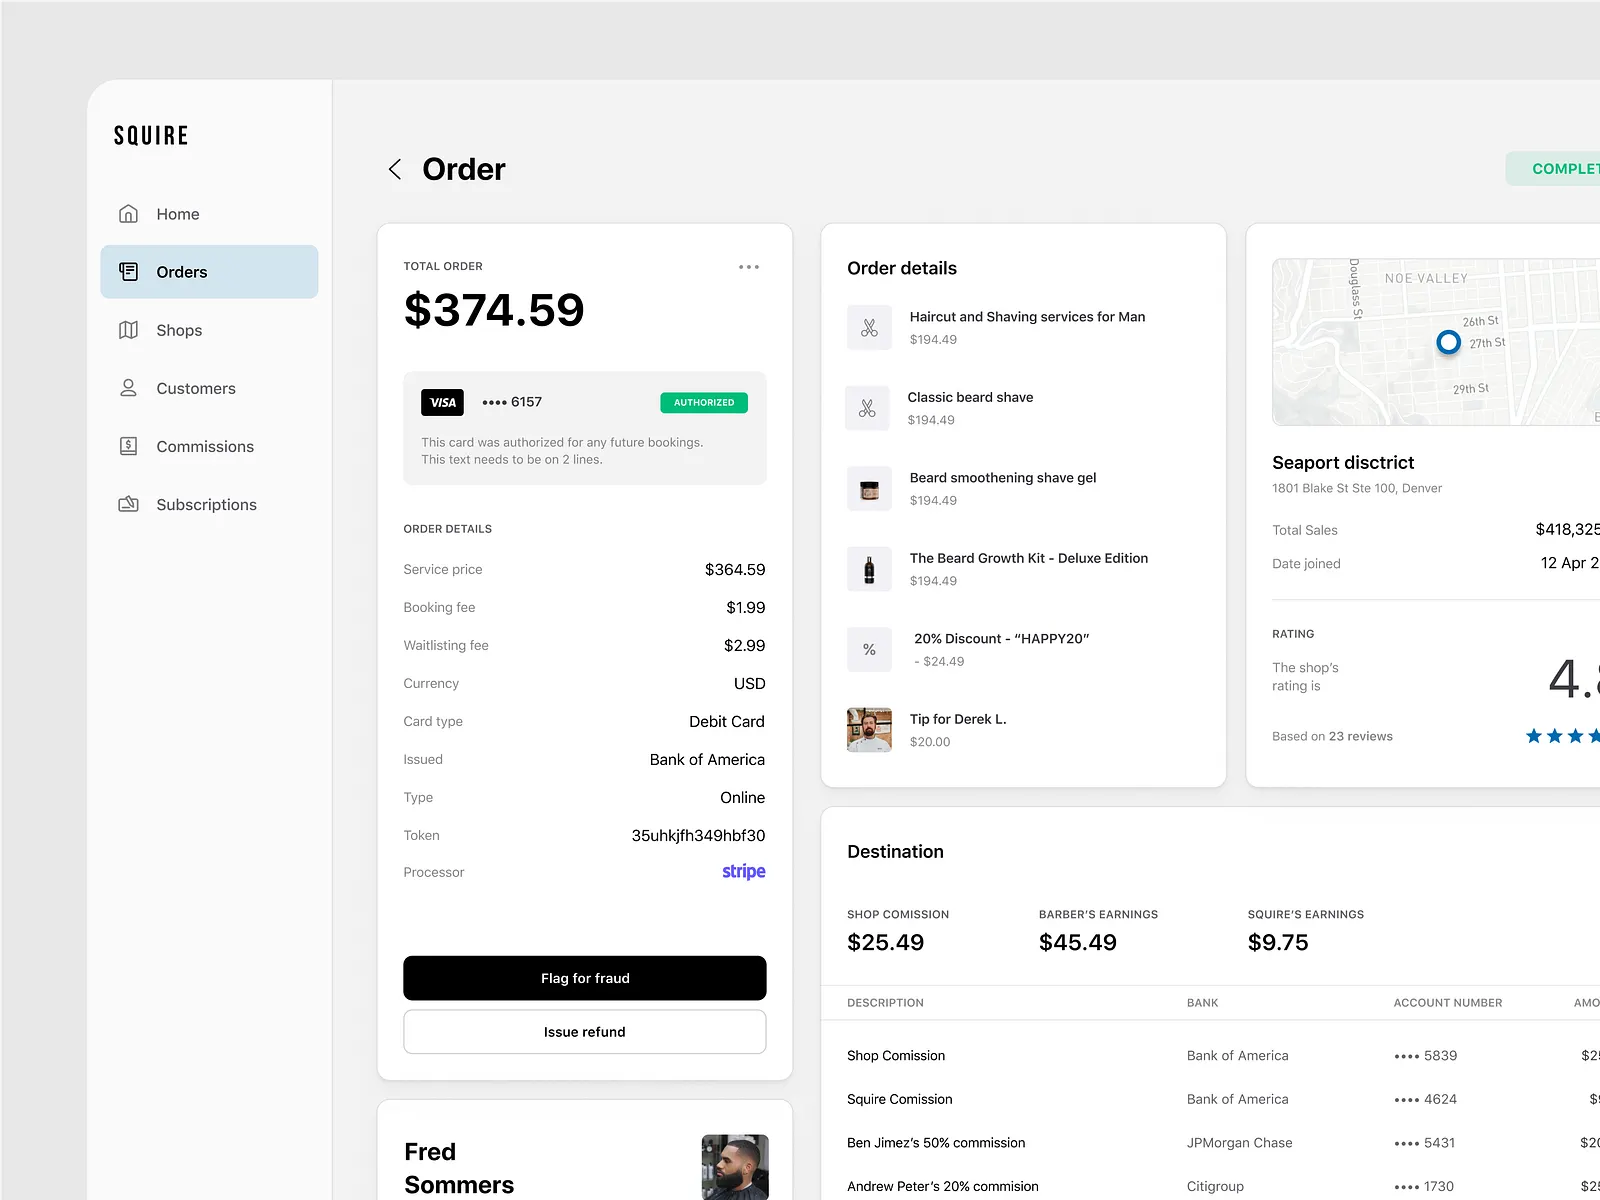1600x1200 pixels.
Task: Click the Home icon in sidebar
Action: pyautogui.click(x=128, y=214)
